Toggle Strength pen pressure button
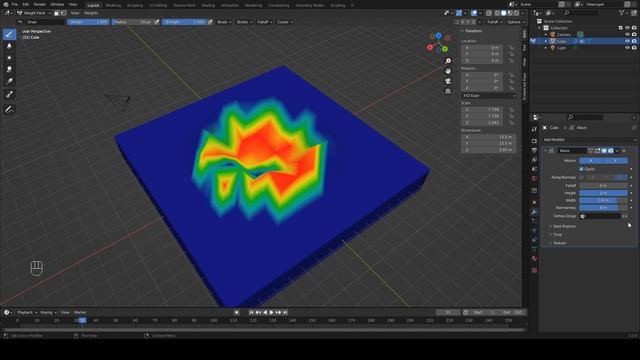 pyautogui.click(x=210, y=22)
